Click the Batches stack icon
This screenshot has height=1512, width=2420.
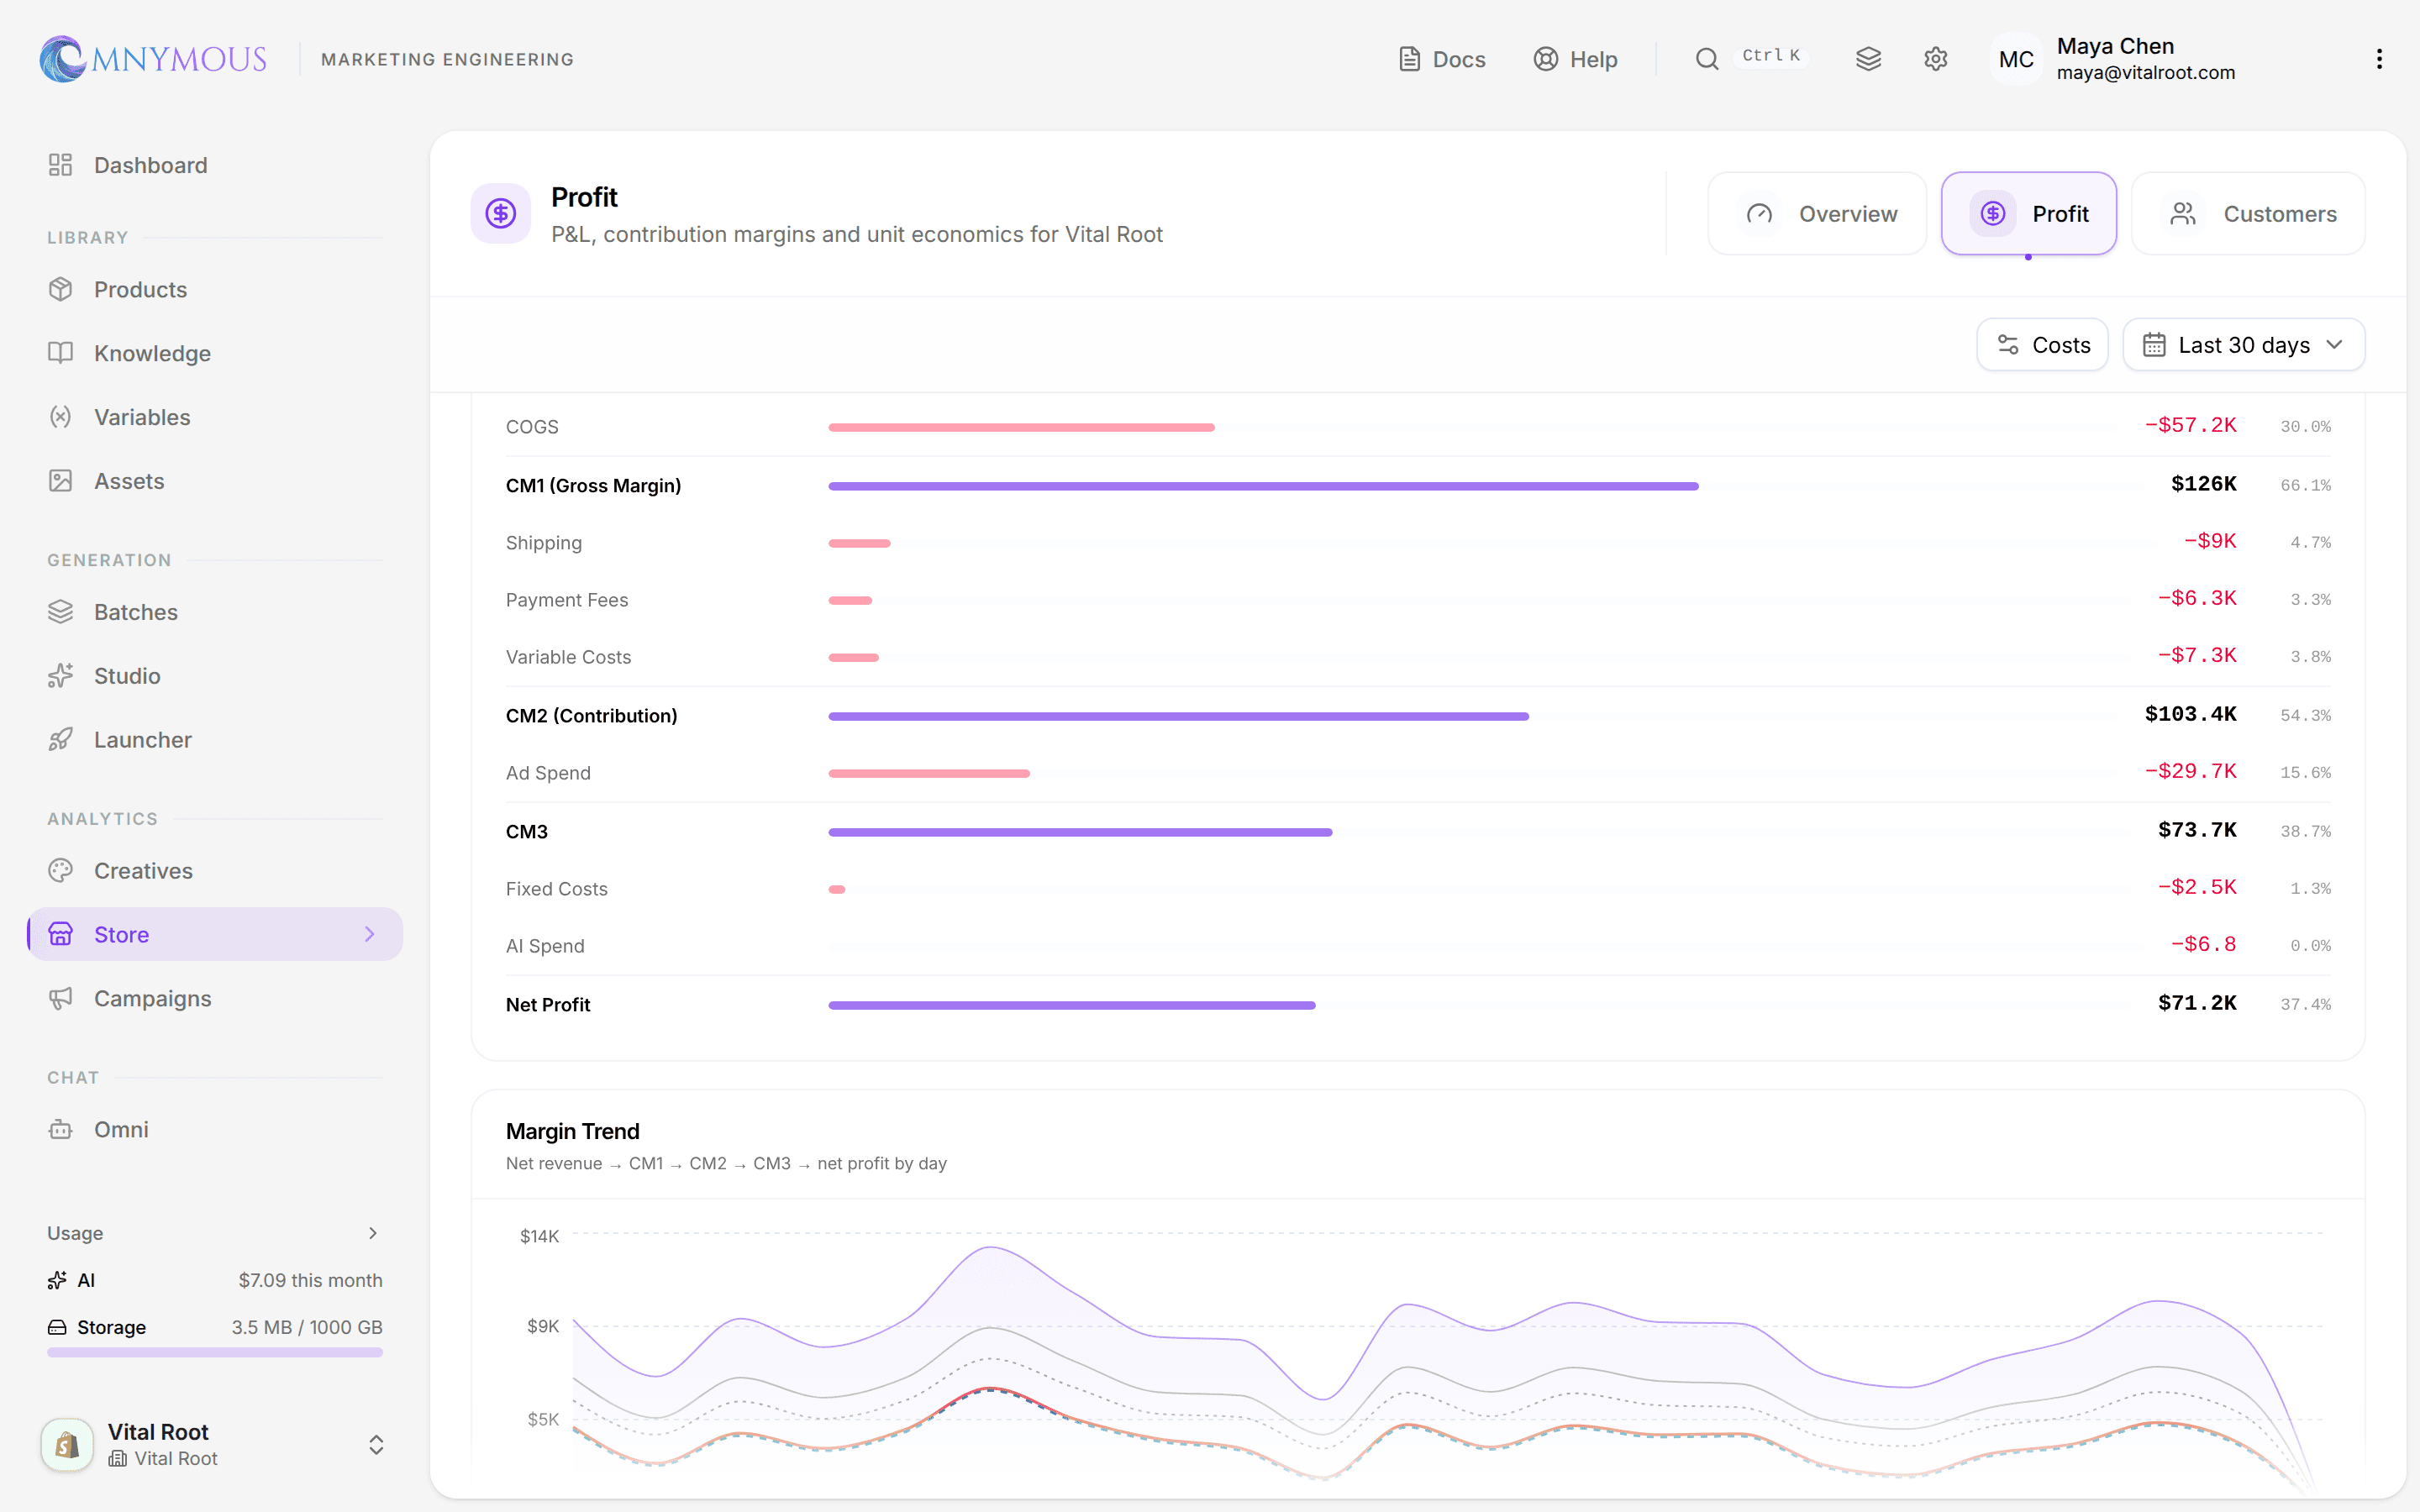(x=61, y=612)
